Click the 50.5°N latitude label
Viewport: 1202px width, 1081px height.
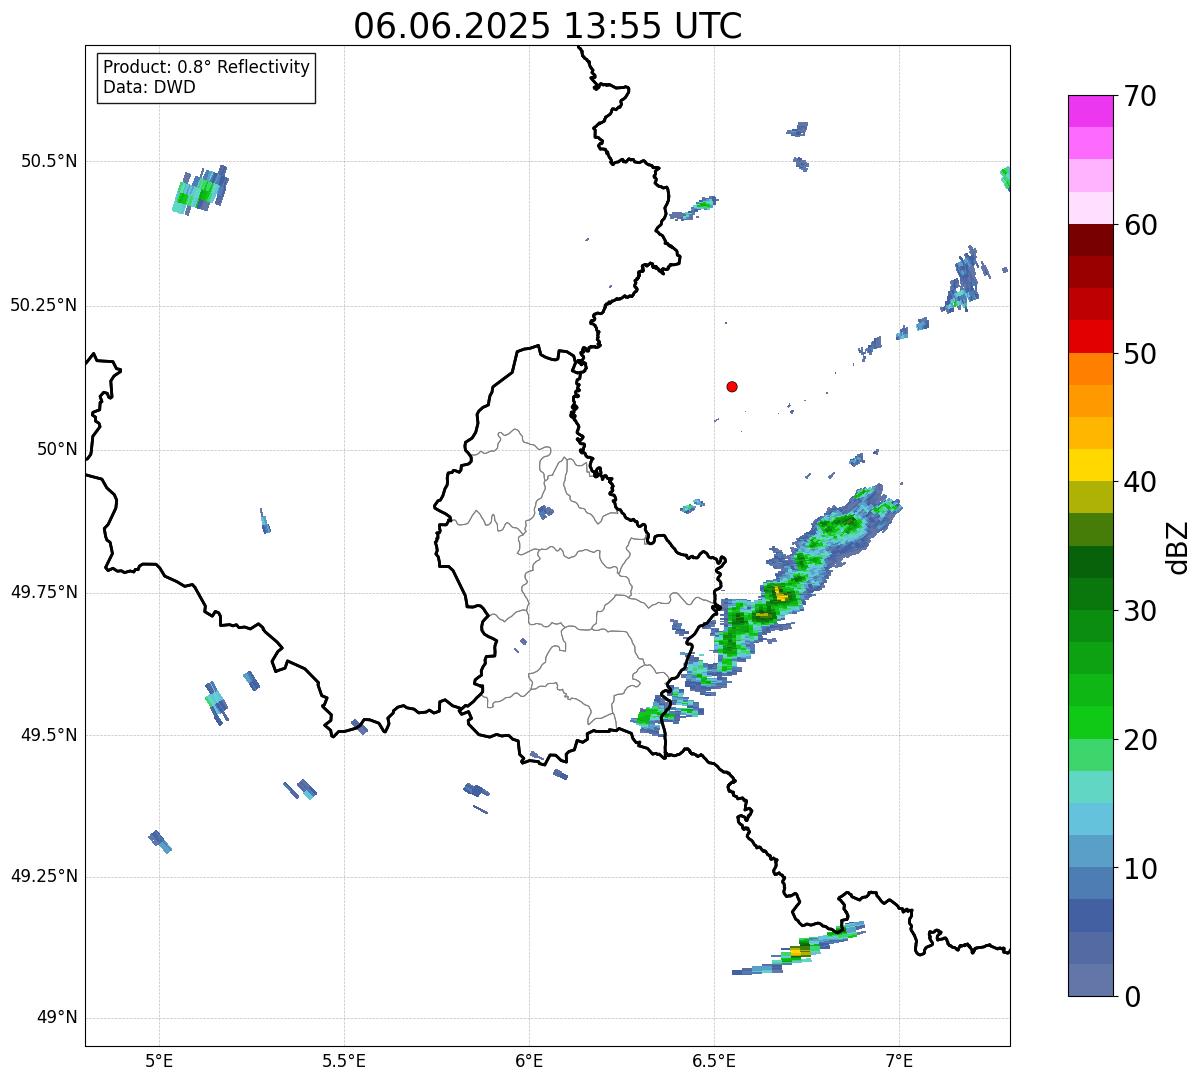pyautogui.click(x=49, y=161)
